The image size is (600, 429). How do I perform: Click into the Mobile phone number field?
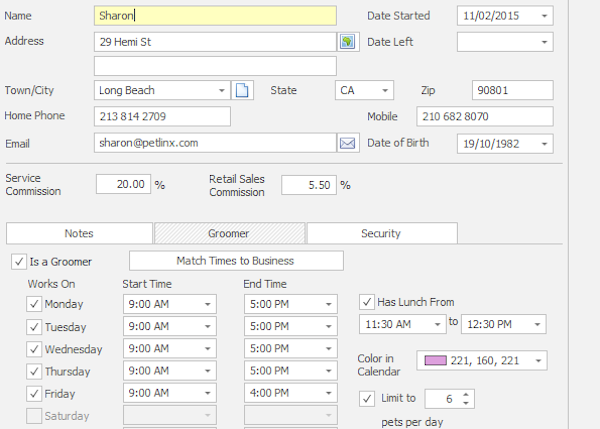tap(484, 117)
